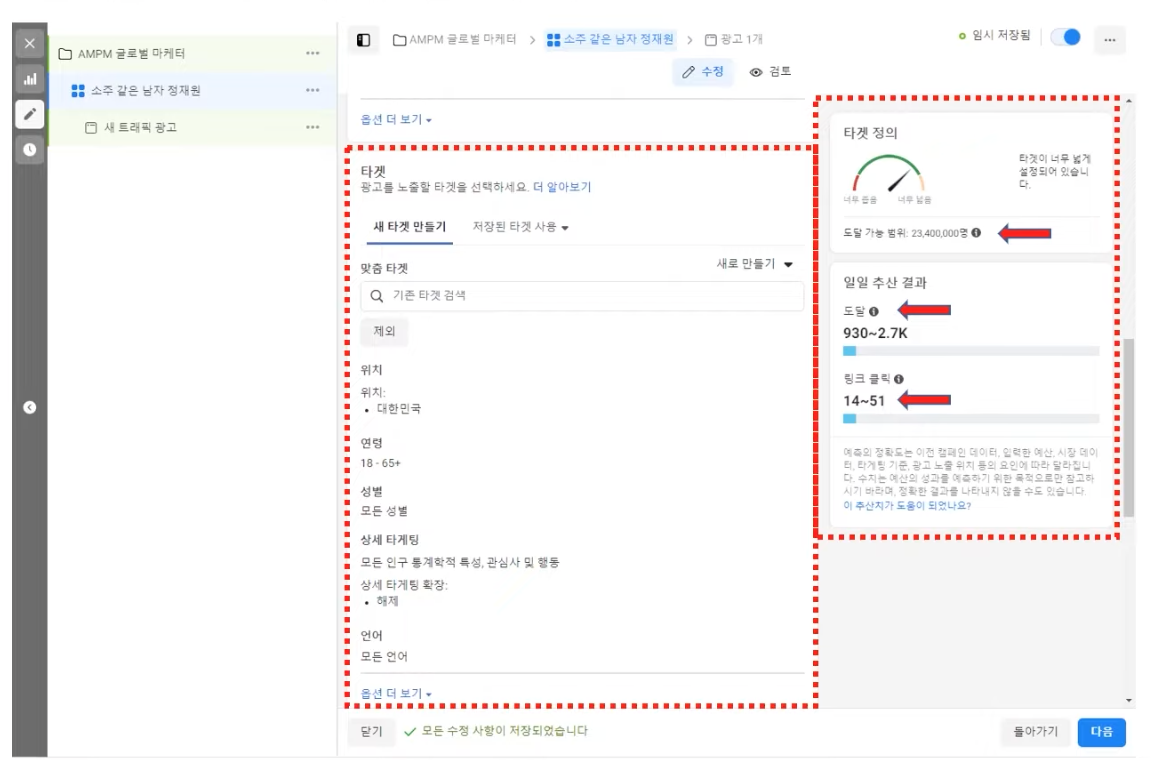The height and width of the screenshot is (760, 1152).
Task: Open the top-right three-dot more menu
Action: tap(1109, 40)
